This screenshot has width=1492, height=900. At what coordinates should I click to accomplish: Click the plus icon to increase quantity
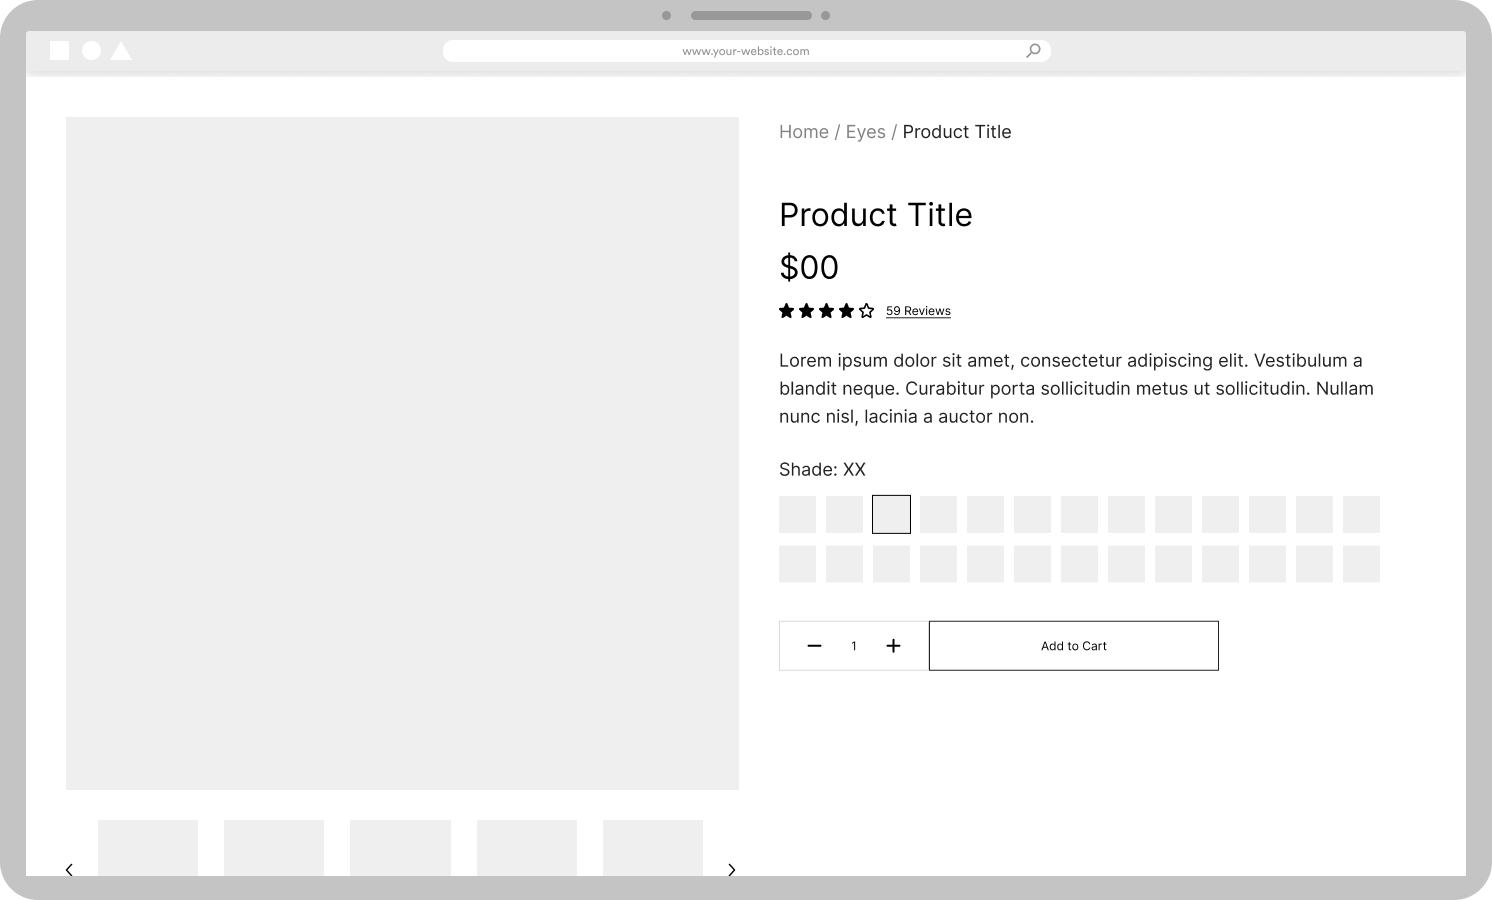coord(893,646)
